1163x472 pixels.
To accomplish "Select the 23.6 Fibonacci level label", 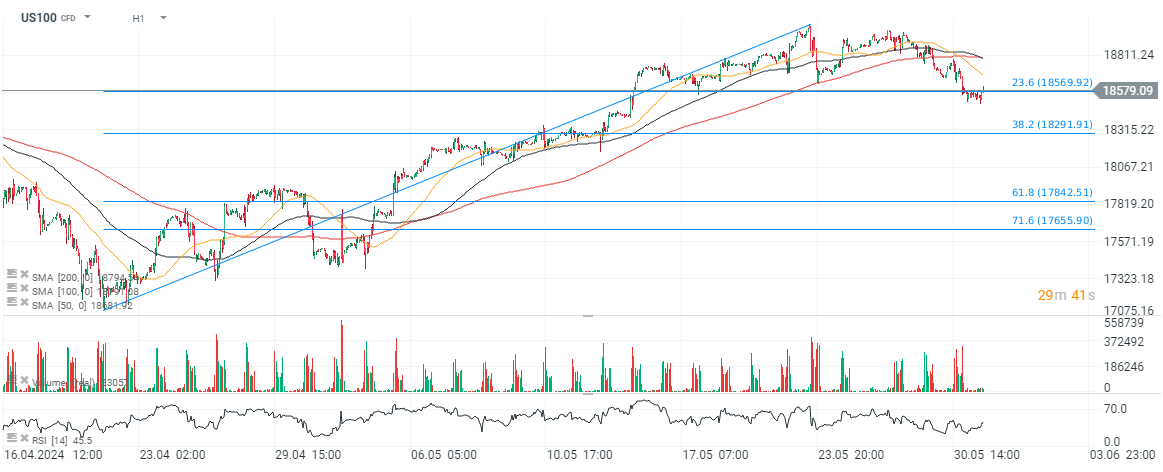I will pos(1051,83).
